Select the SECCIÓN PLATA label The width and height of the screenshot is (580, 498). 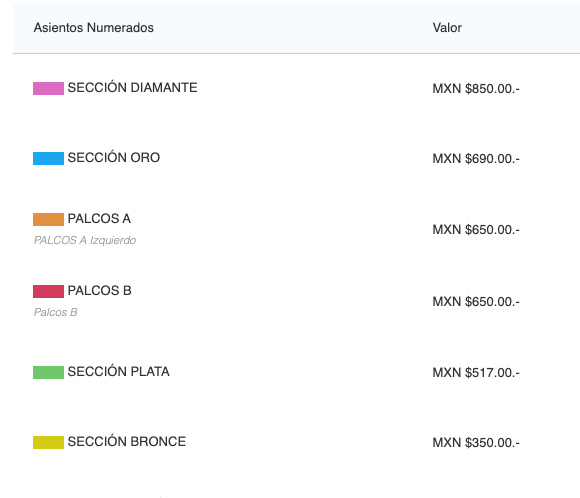pos(118,371)
